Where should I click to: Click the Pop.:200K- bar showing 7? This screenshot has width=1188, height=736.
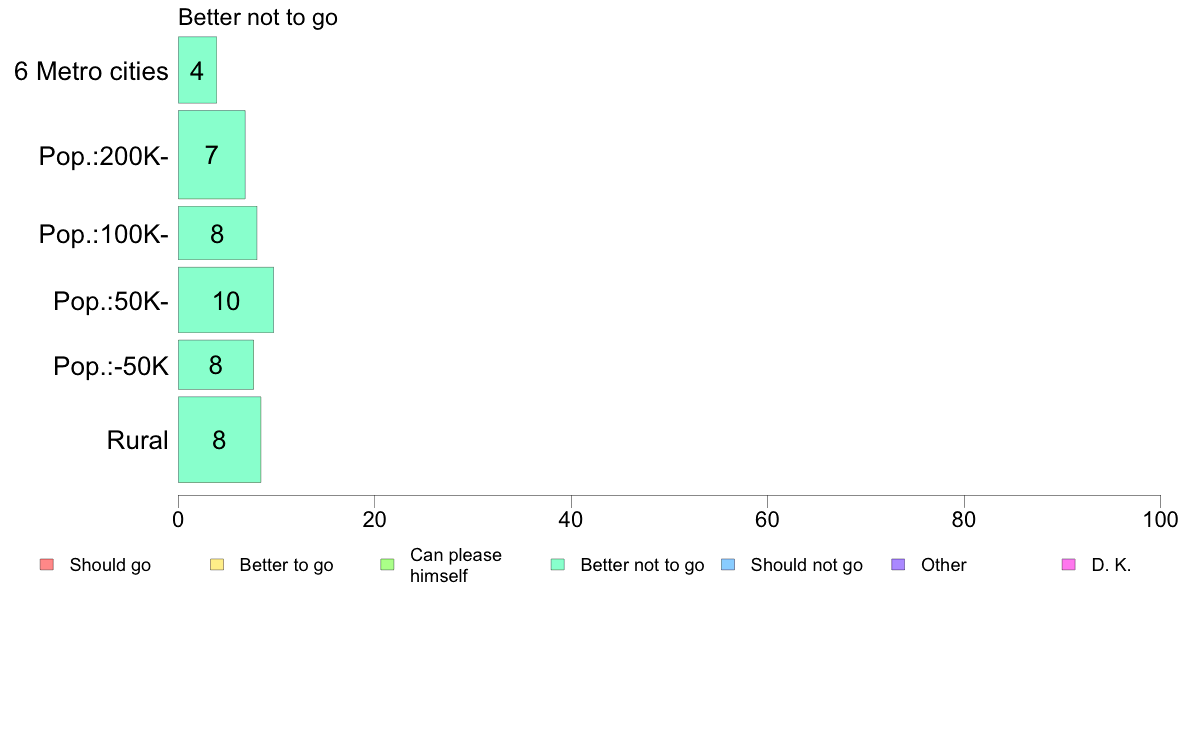pos(211,155)
